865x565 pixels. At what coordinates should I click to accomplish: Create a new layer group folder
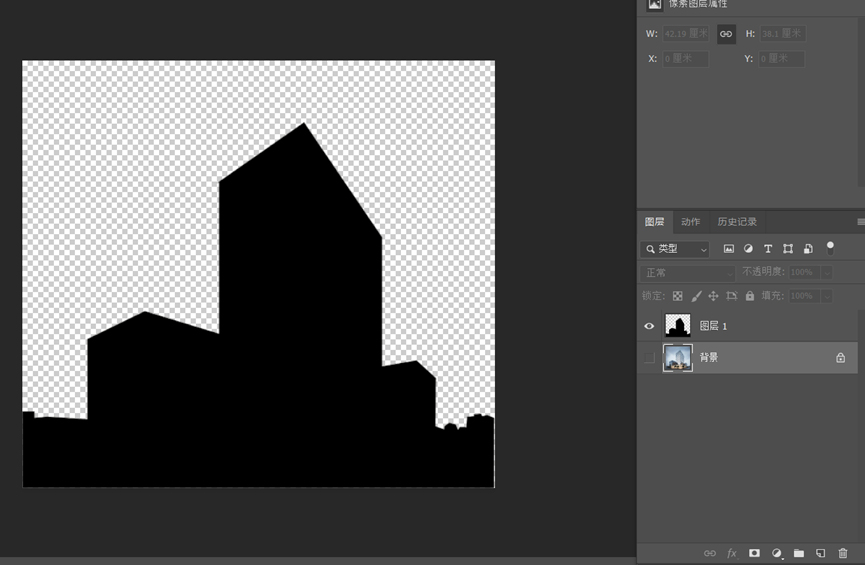[x=799, y=553]
